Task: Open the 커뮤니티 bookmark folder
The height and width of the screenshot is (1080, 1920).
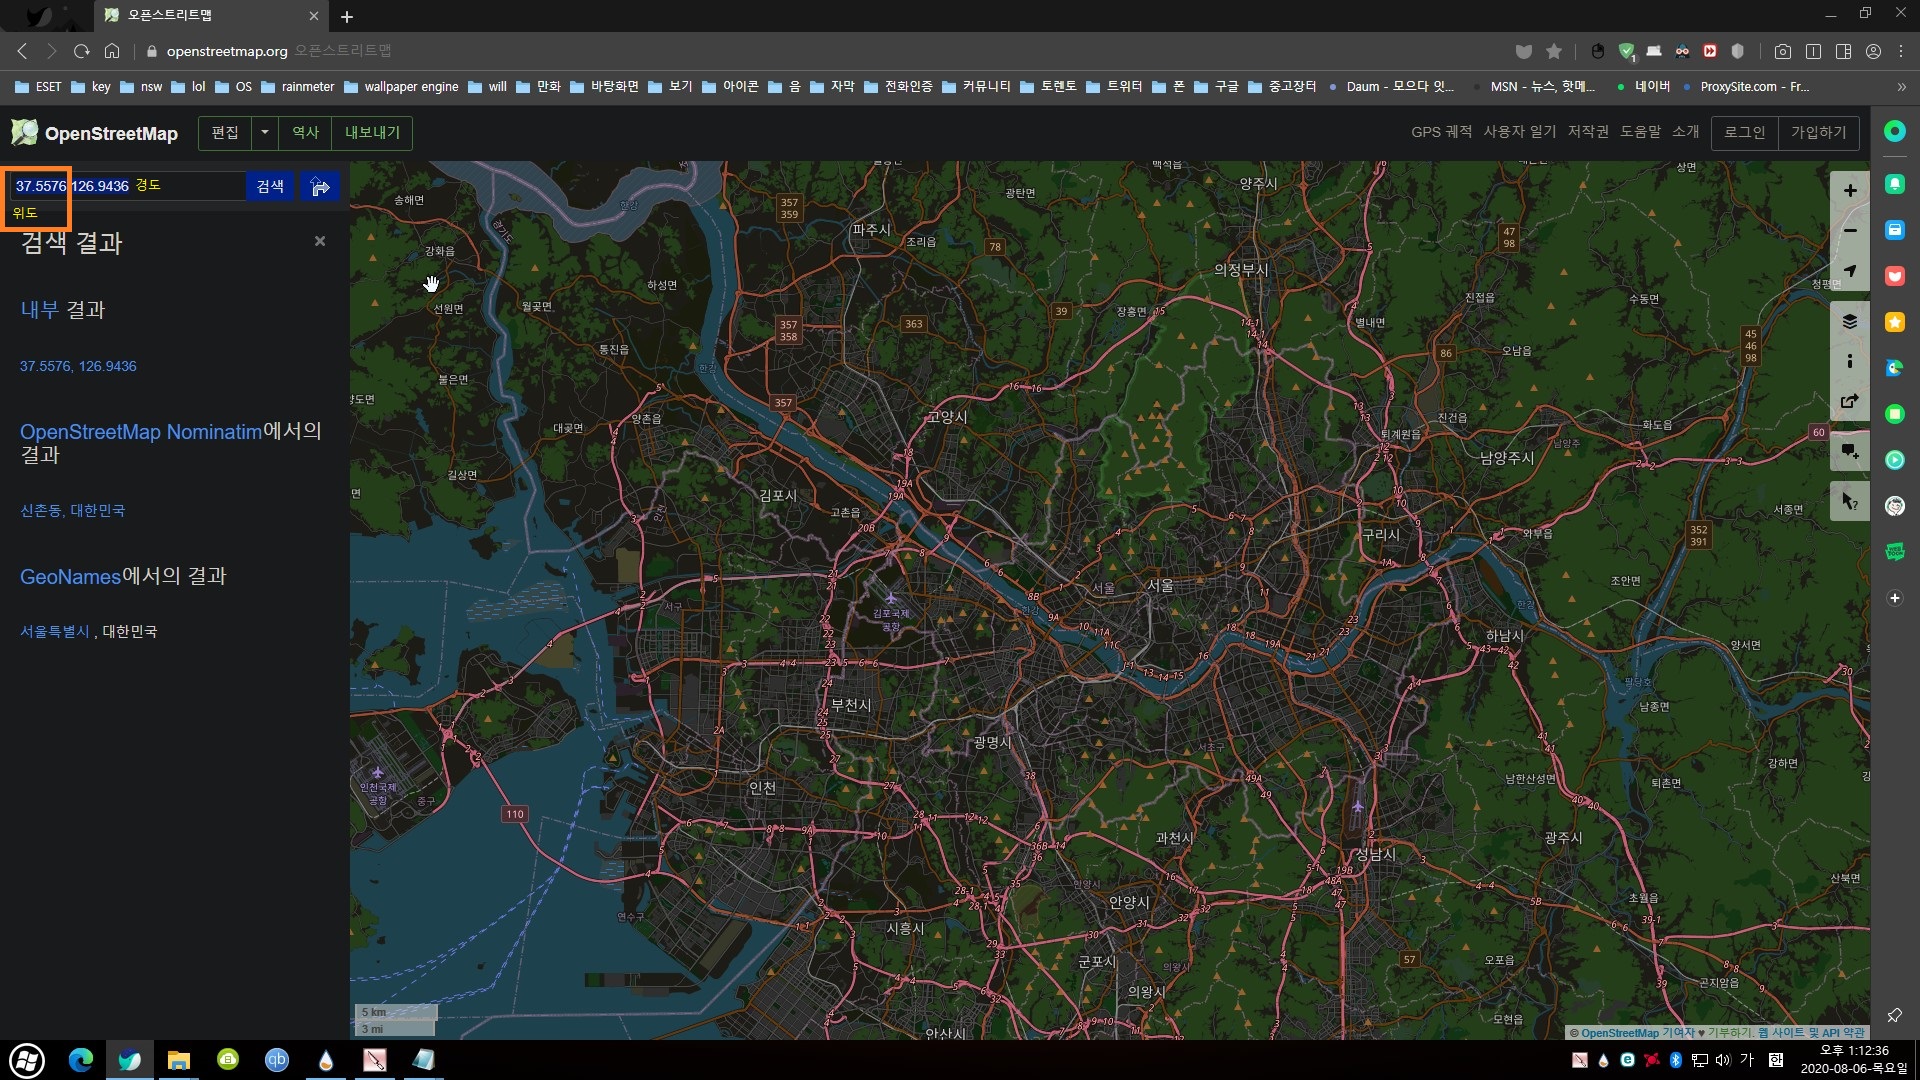Action: (976, 87)
